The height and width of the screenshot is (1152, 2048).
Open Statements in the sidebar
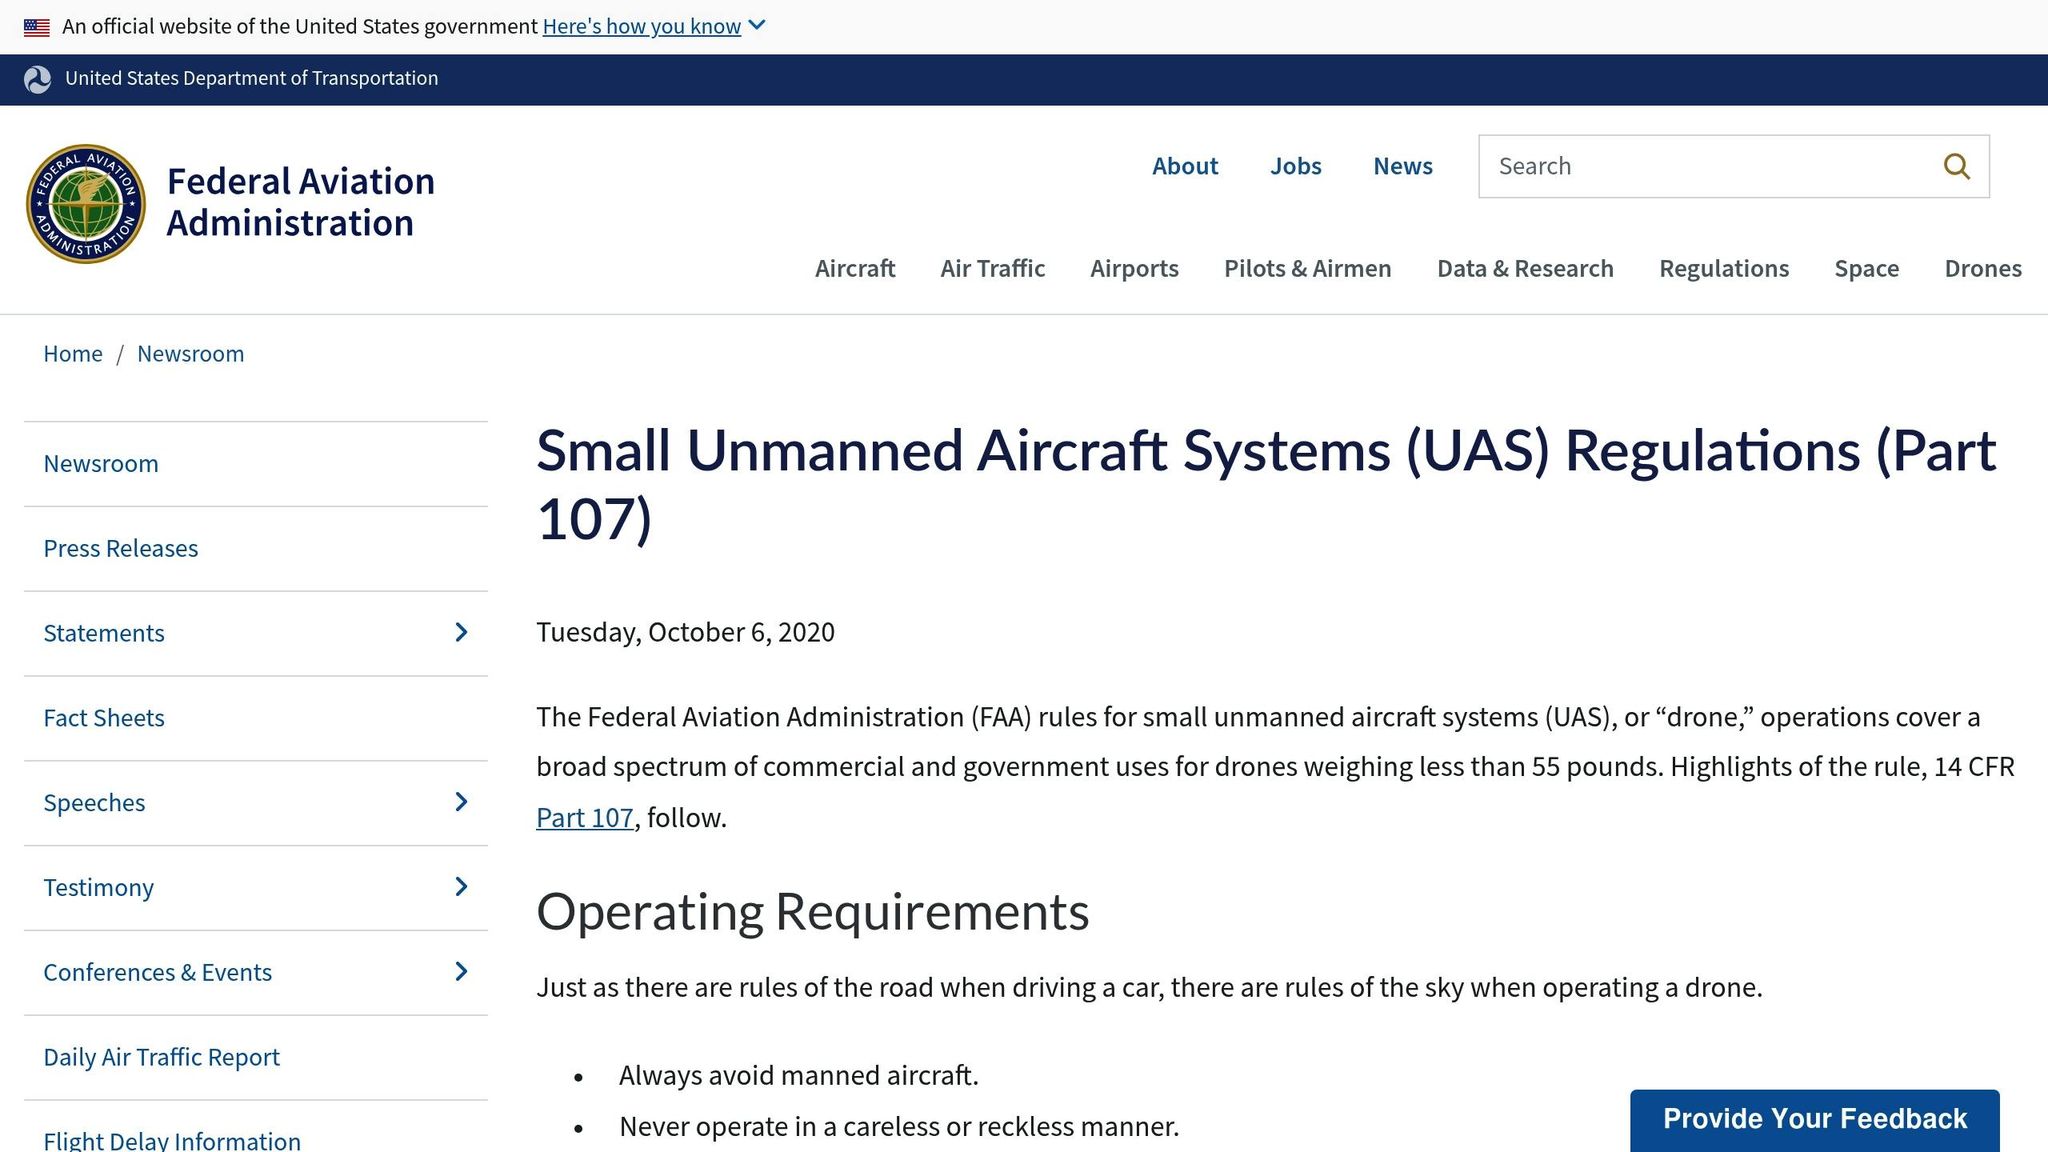click(x=104, y=633)
